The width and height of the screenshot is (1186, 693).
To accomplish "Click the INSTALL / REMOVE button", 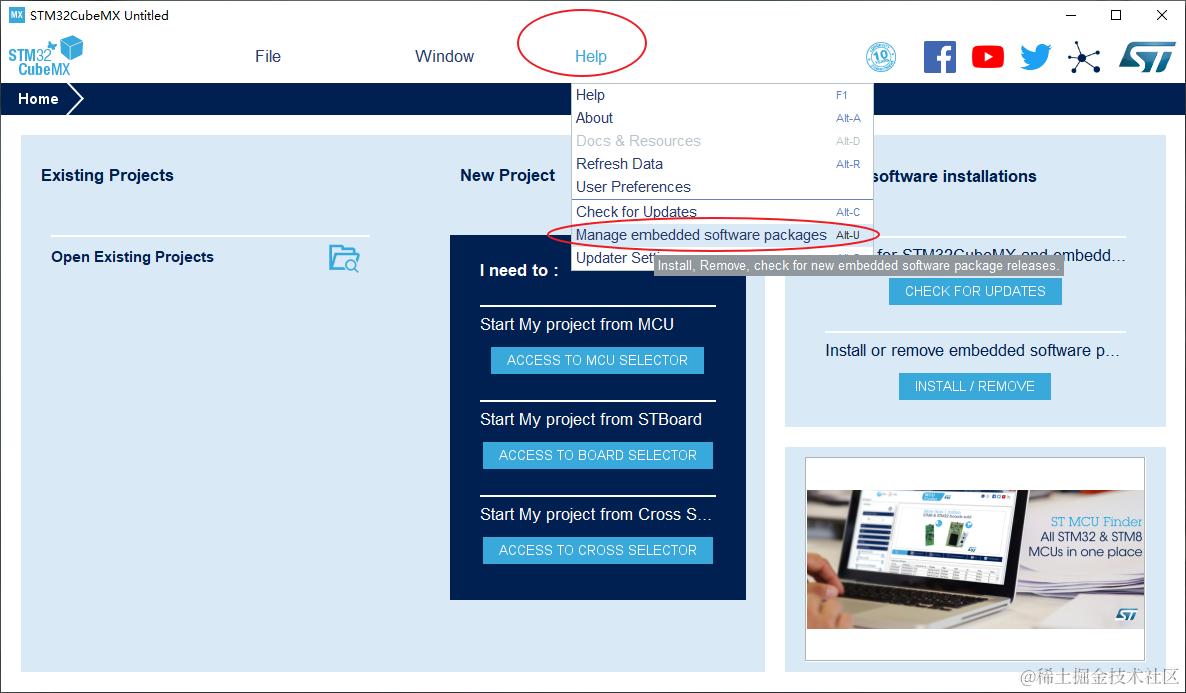I will pos(974,387).
